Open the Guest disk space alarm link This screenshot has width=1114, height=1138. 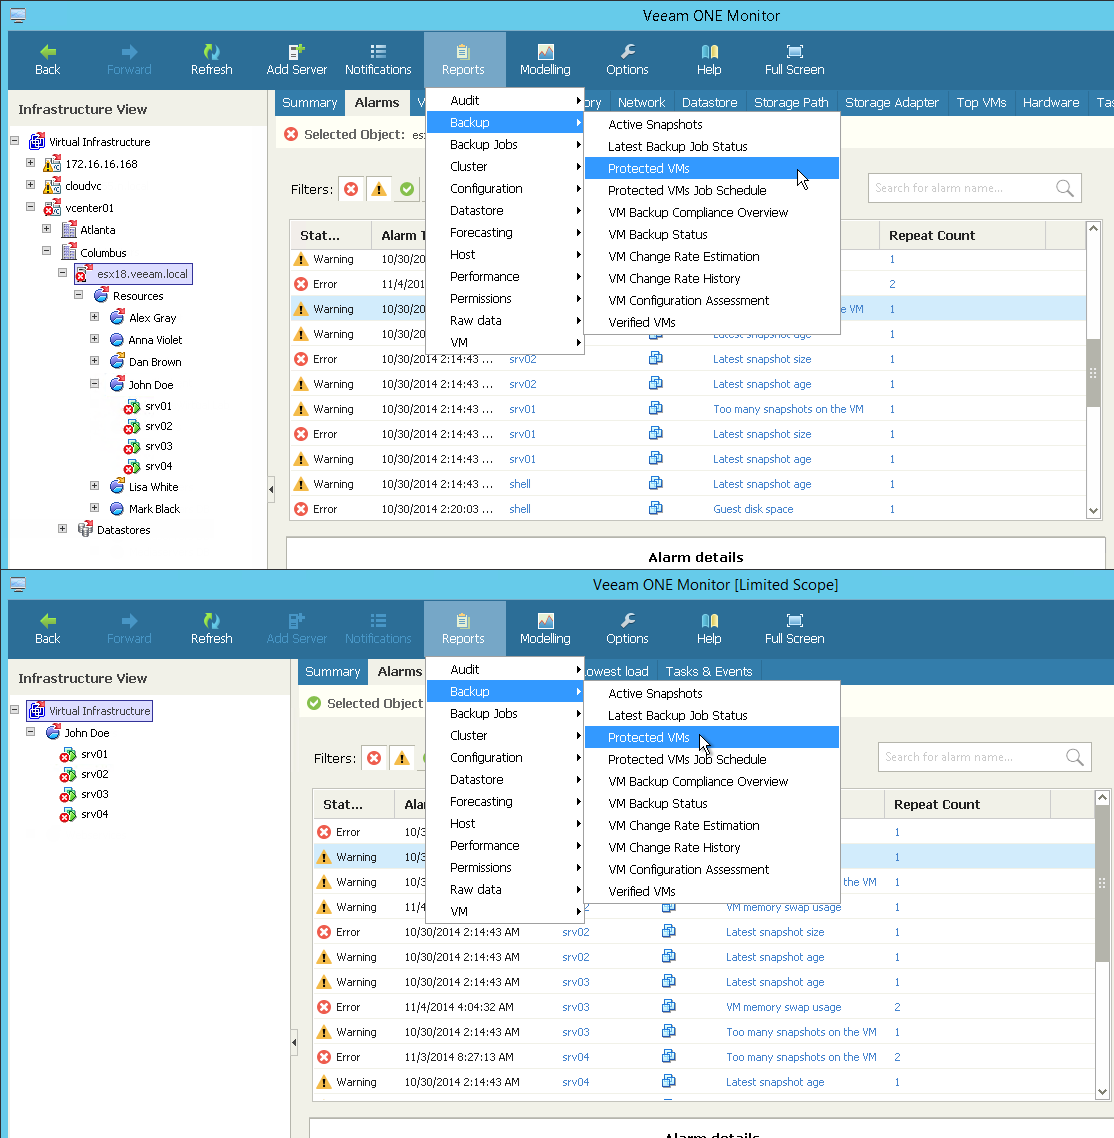point(753,509)
